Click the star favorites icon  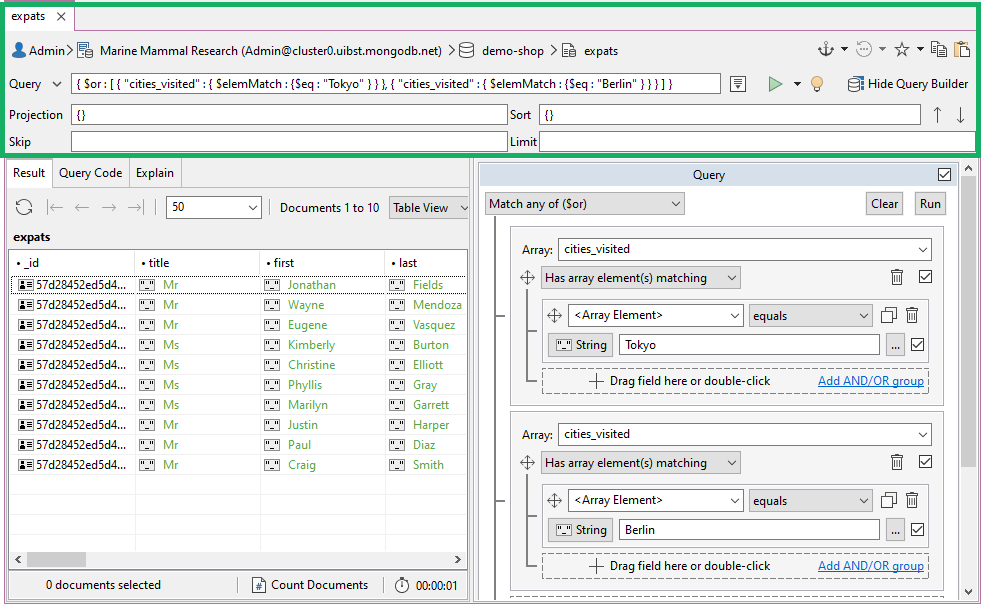(x=902, y=49)
